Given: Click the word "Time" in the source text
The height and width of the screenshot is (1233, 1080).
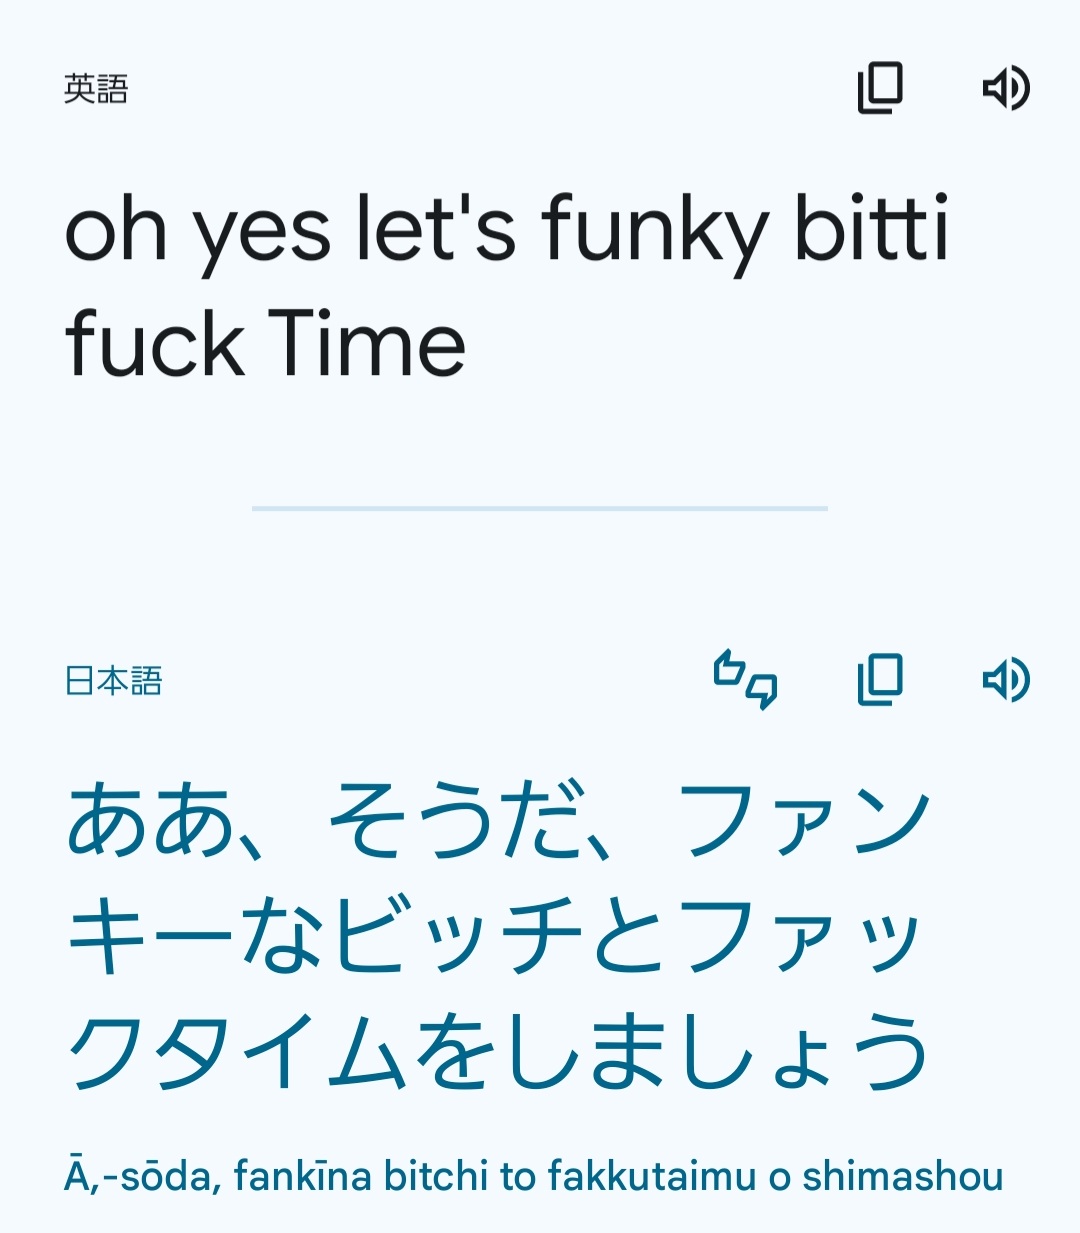Looking at the screenshot, I should [366, 345].
